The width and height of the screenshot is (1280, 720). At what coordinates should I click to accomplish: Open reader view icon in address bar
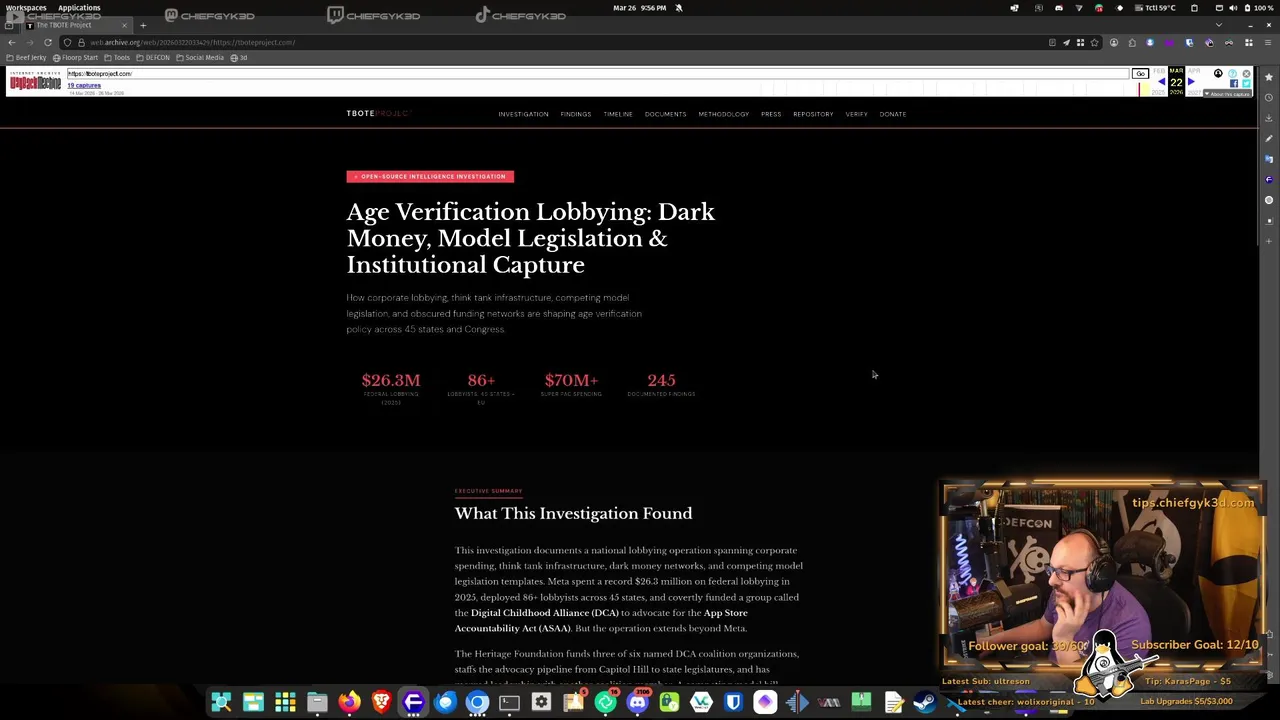pyautogui.click(x=1052, y=42)
